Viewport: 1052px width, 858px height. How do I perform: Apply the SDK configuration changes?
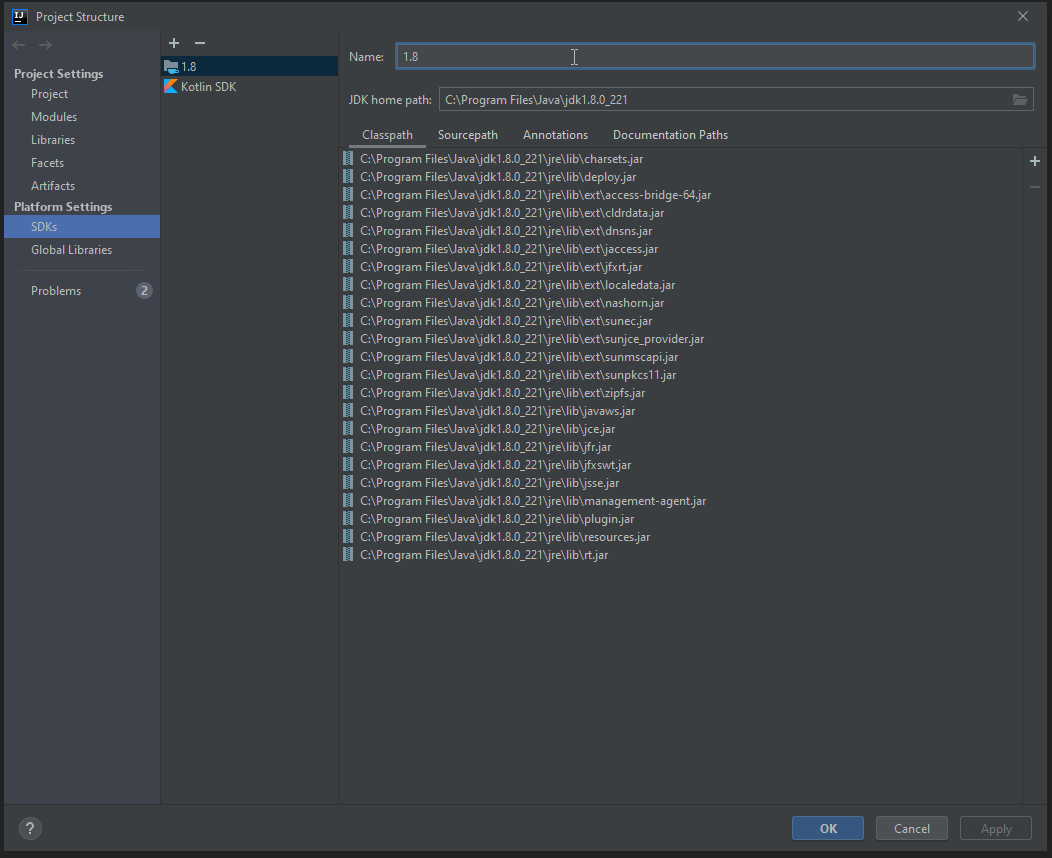(x=995, y=828)
